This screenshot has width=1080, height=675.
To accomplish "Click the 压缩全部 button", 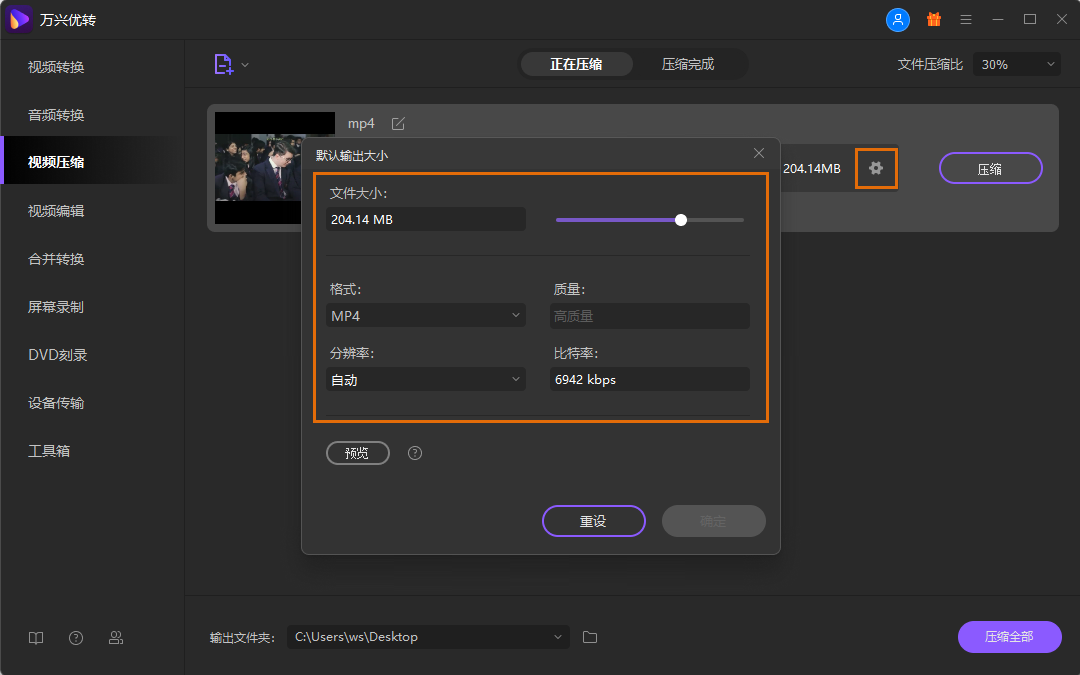I will coord(1009,637).
